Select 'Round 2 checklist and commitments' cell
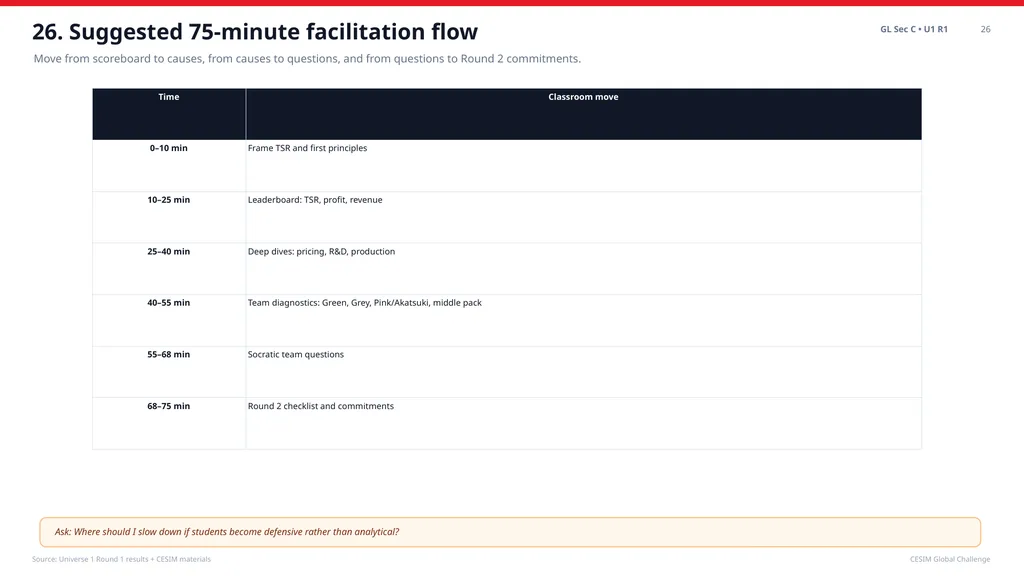The width and height of the screenshot is (1024, 576). coord(583,423)
